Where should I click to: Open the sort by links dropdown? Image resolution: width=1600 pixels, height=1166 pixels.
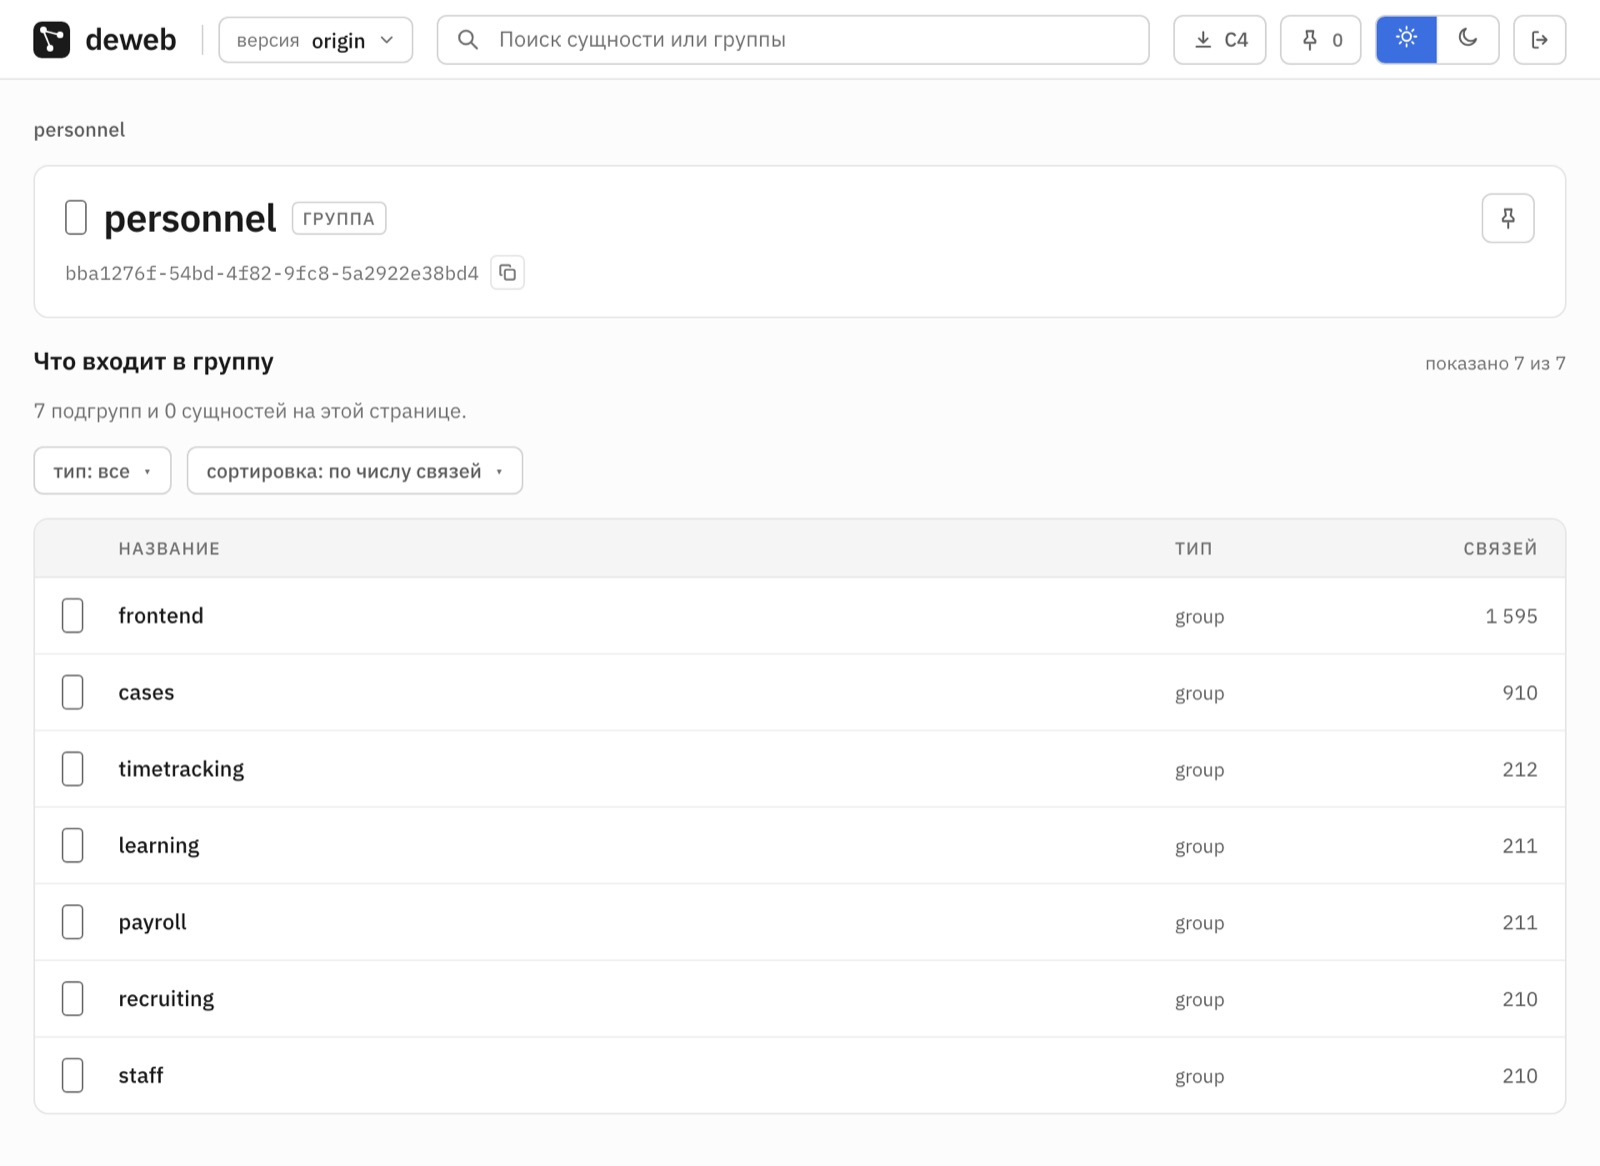pyautogui.click(x=355, y=471)
